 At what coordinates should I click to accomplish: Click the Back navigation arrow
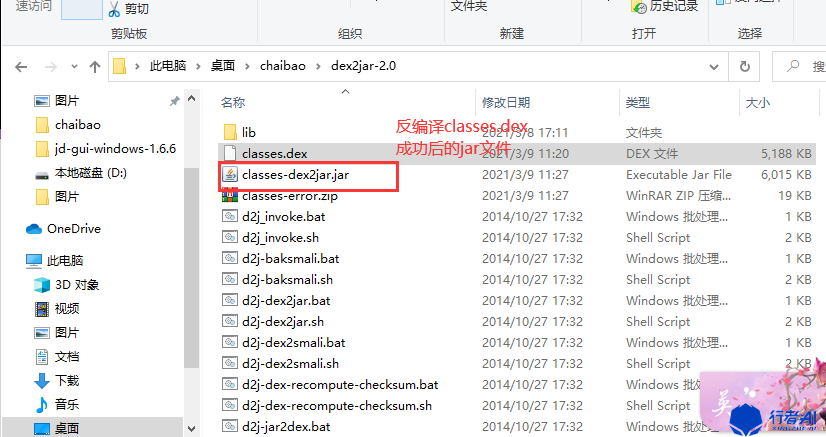click(21, 67)
